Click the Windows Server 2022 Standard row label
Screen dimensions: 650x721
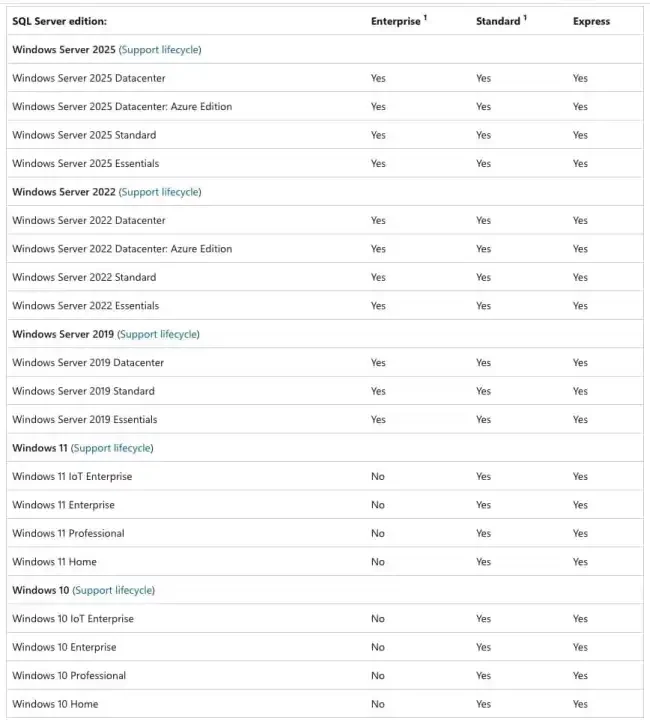tap(84, 277)
